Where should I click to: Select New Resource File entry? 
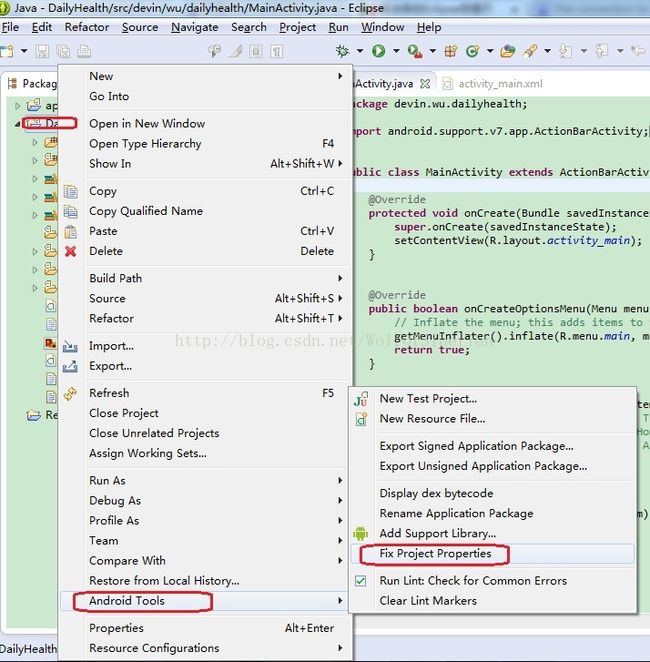(x=432, y=419)
